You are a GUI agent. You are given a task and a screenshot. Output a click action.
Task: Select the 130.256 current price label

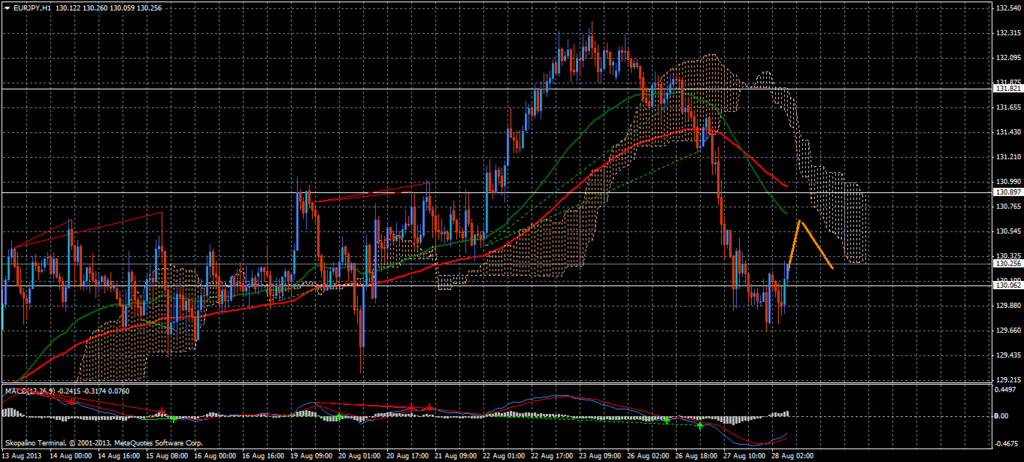1006,263
